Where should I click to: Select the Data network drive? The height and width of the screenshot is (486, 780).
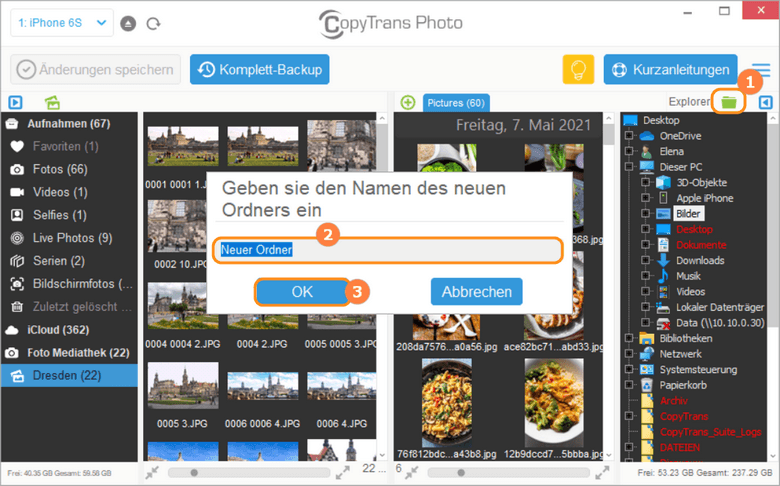[x=720, y=322]
